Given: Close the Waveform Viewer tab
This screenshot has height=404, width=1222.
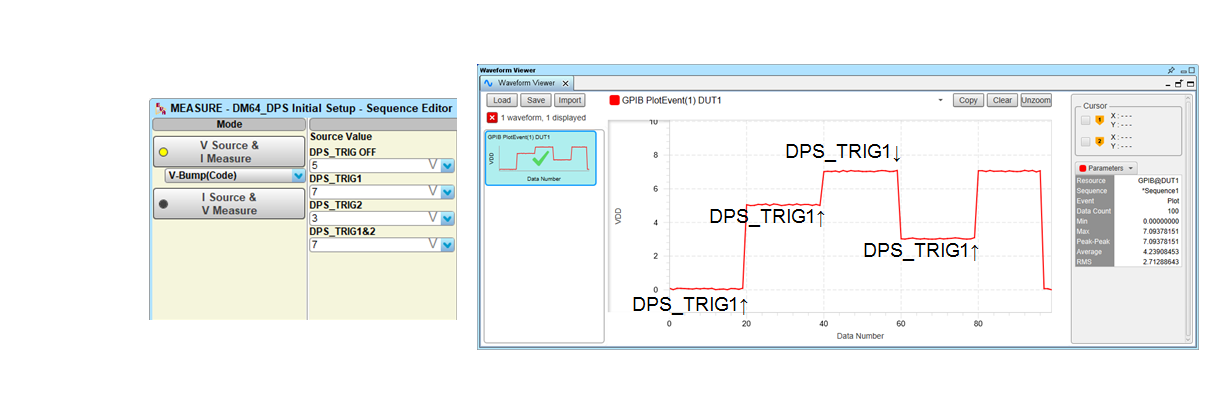Looking at the screenshot, I should click(x=565, y=84).
